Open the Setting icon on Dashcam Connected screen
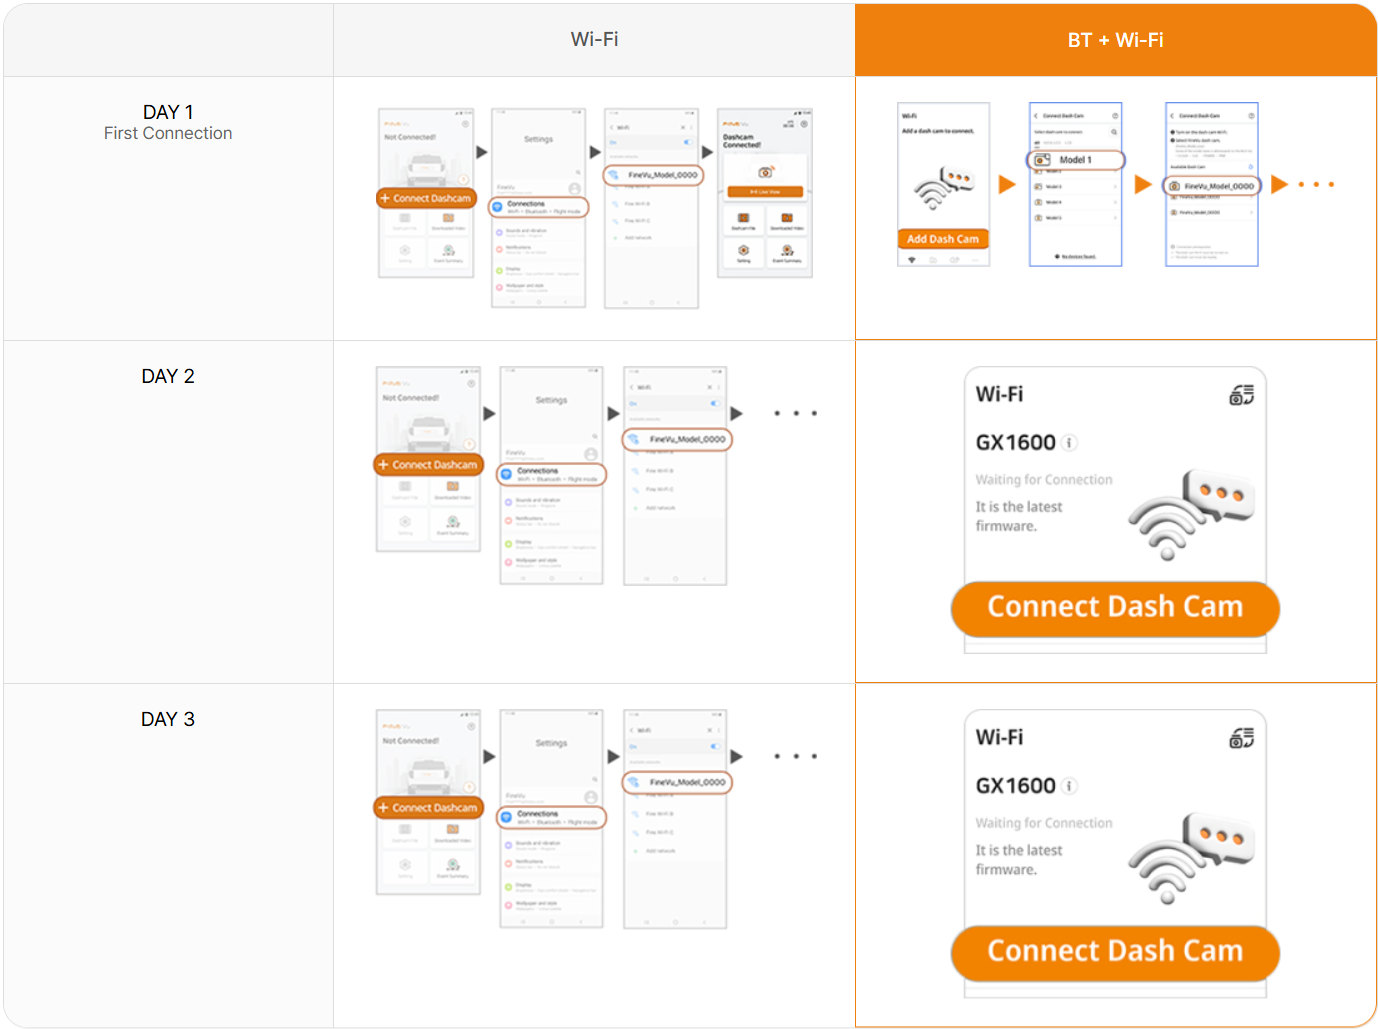1378x1029 pixels. pos(743,252)
